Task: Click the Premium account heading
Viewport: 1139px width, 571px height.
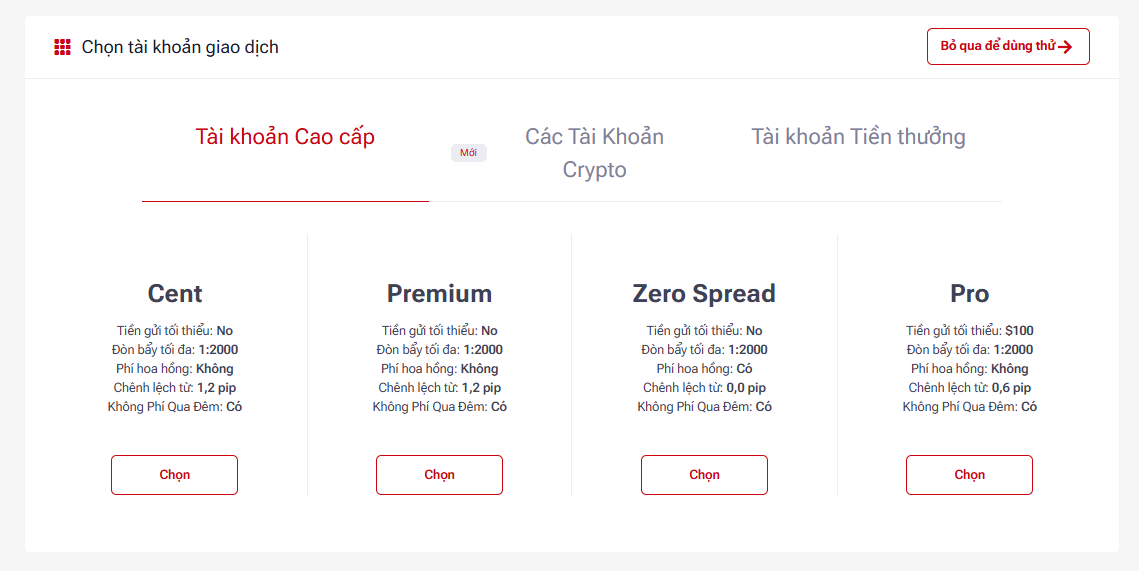Action: click(x=439, y=294)
